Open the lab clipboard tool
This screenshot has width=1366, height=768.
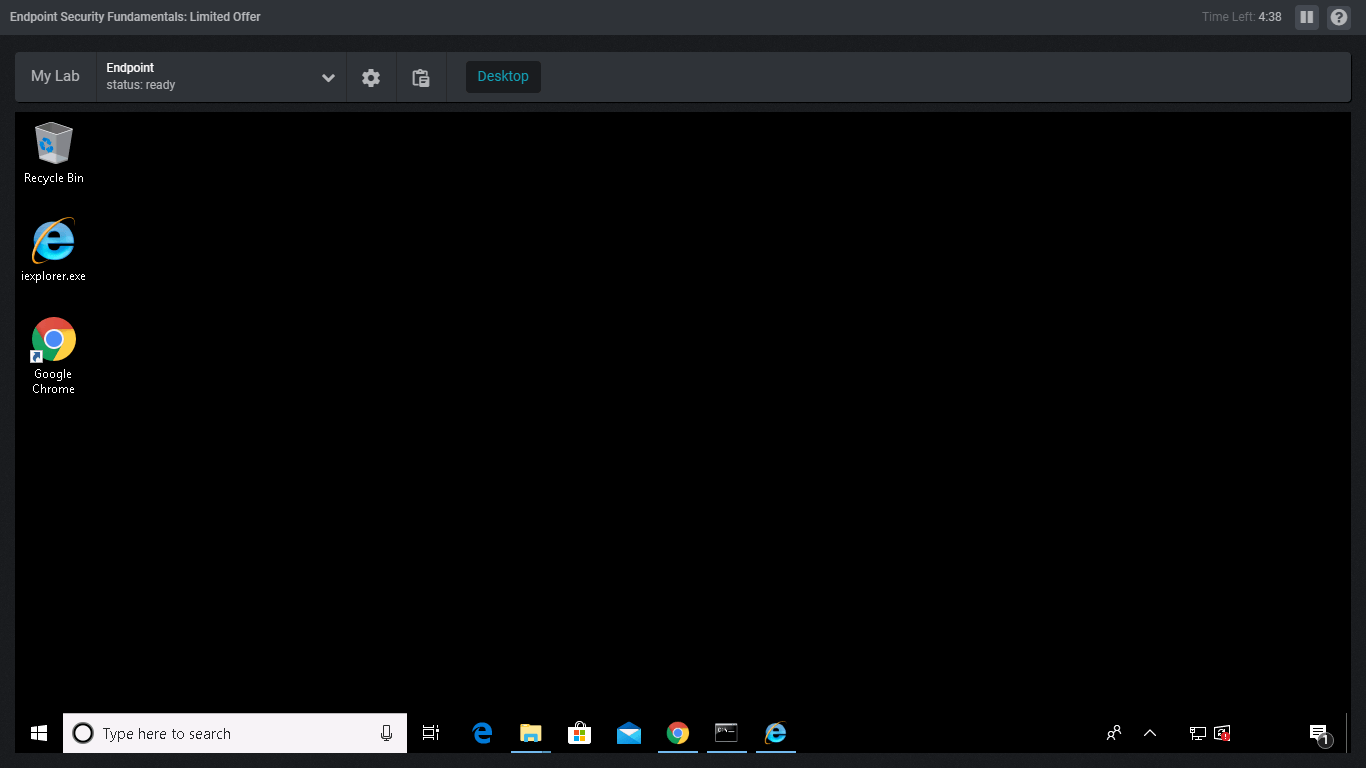(421, 78)
